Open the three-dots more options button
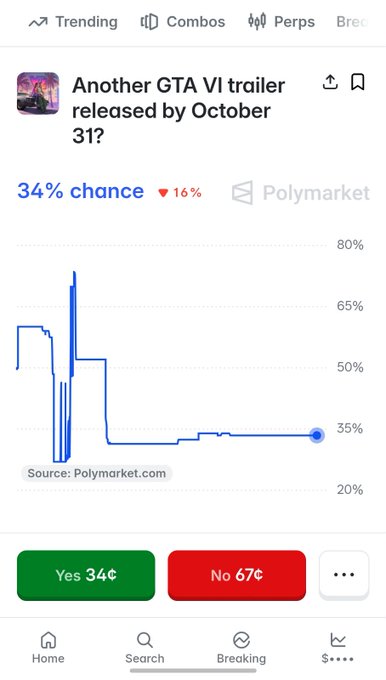Image resolution: width=386 pixels, height=680 pixels. pos(344,575)
